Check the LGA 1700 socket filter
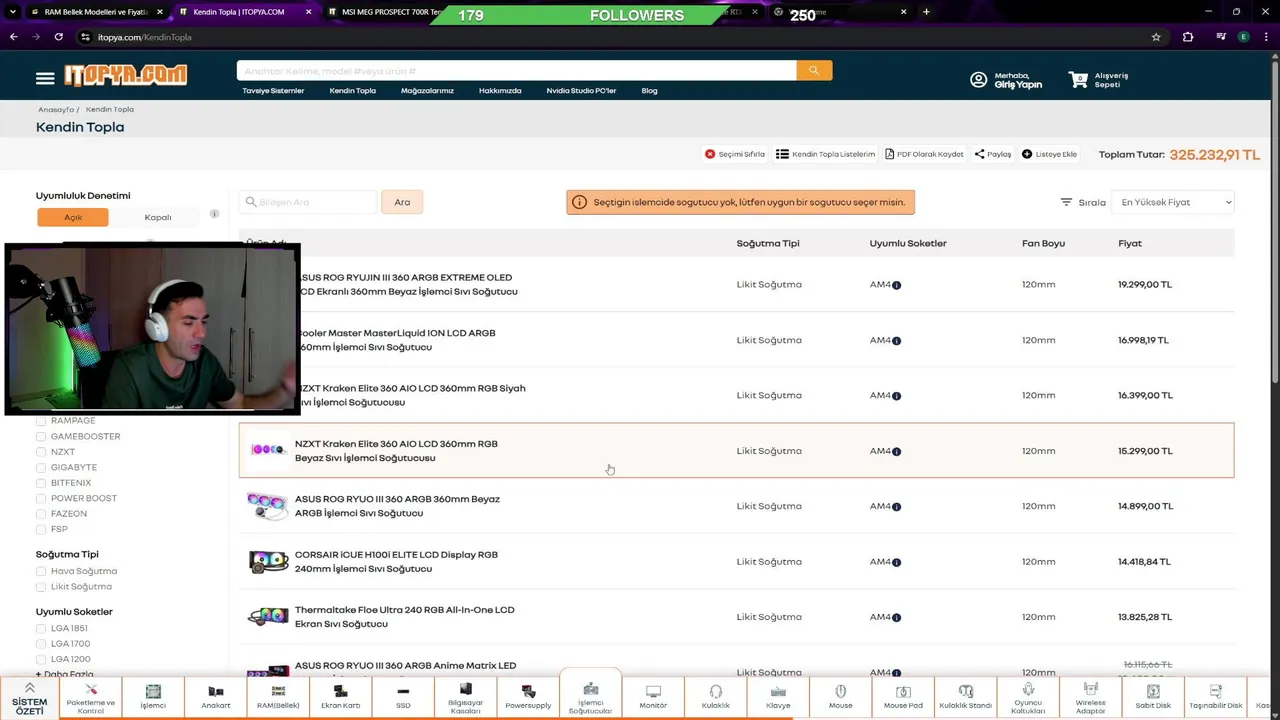This screenshot has width=1280, height=720. point(41,644)
